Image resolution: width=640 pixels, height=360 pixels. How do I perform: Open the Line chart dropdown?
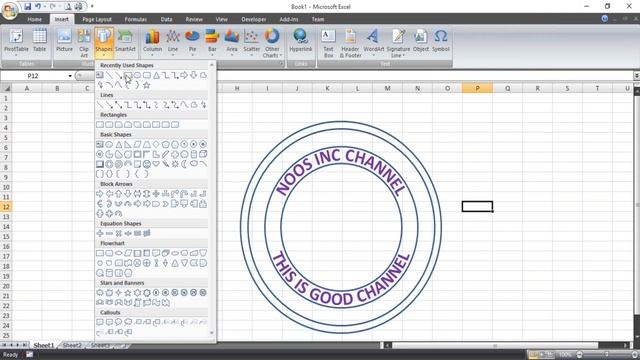click(173, 43)
